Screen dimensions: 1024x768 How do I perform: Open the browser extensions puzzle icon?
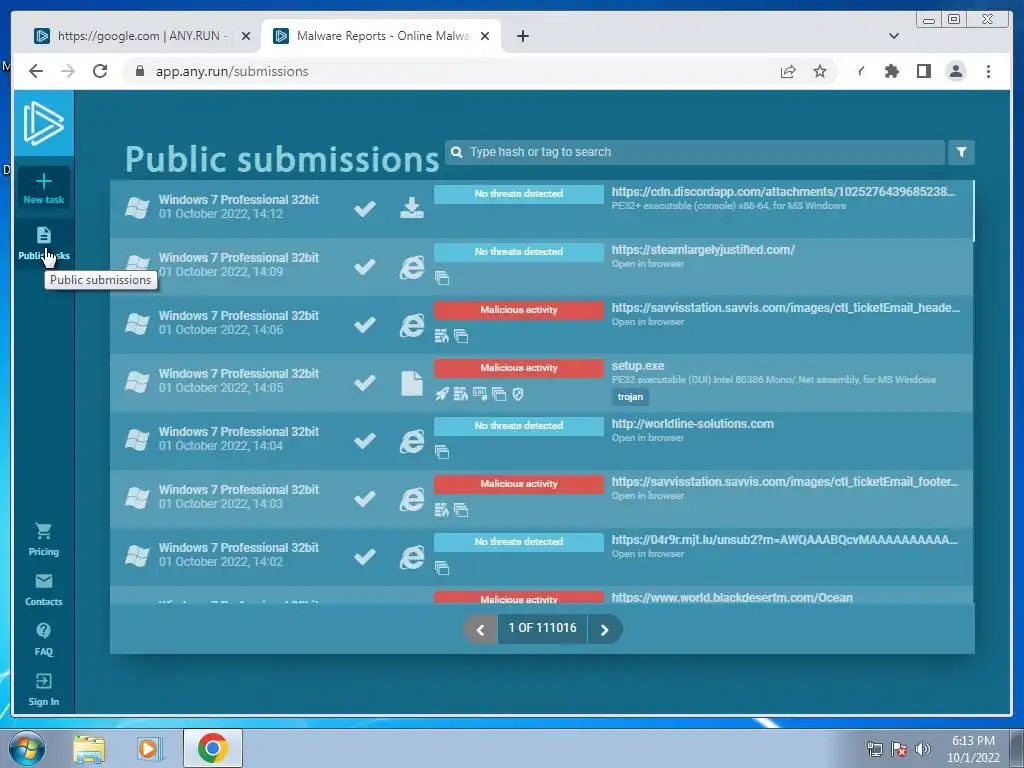(891, 71)
